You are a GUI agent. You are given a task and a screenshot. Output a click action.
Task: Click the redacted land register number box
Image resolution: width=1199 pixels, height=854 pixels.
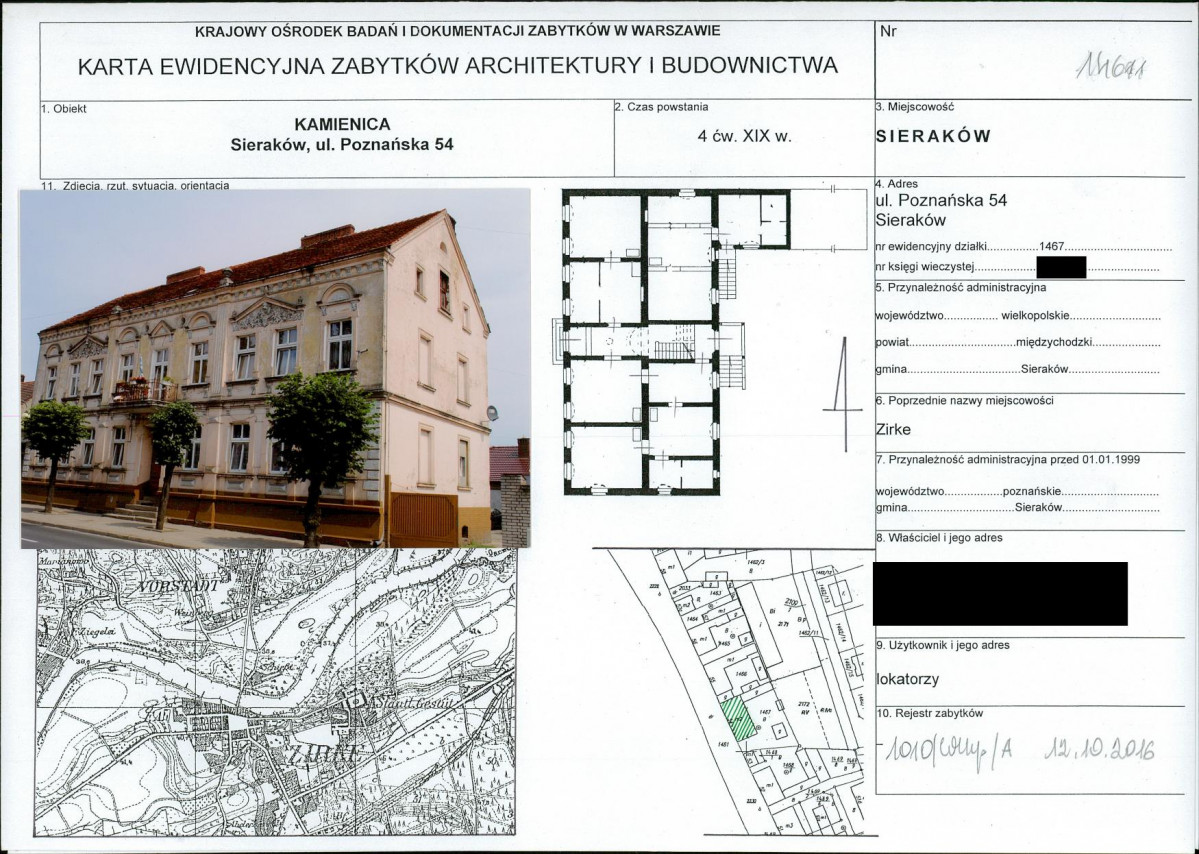click(x=1061, y=267)
